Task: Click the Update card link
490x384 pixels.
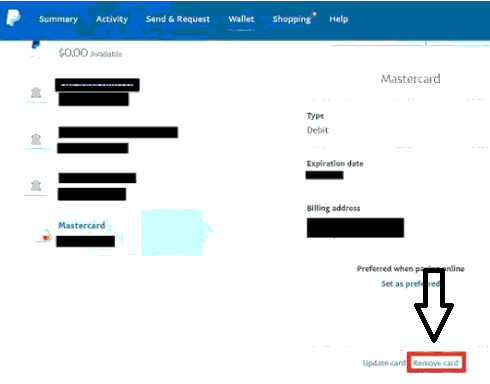Action: [384, 363]
